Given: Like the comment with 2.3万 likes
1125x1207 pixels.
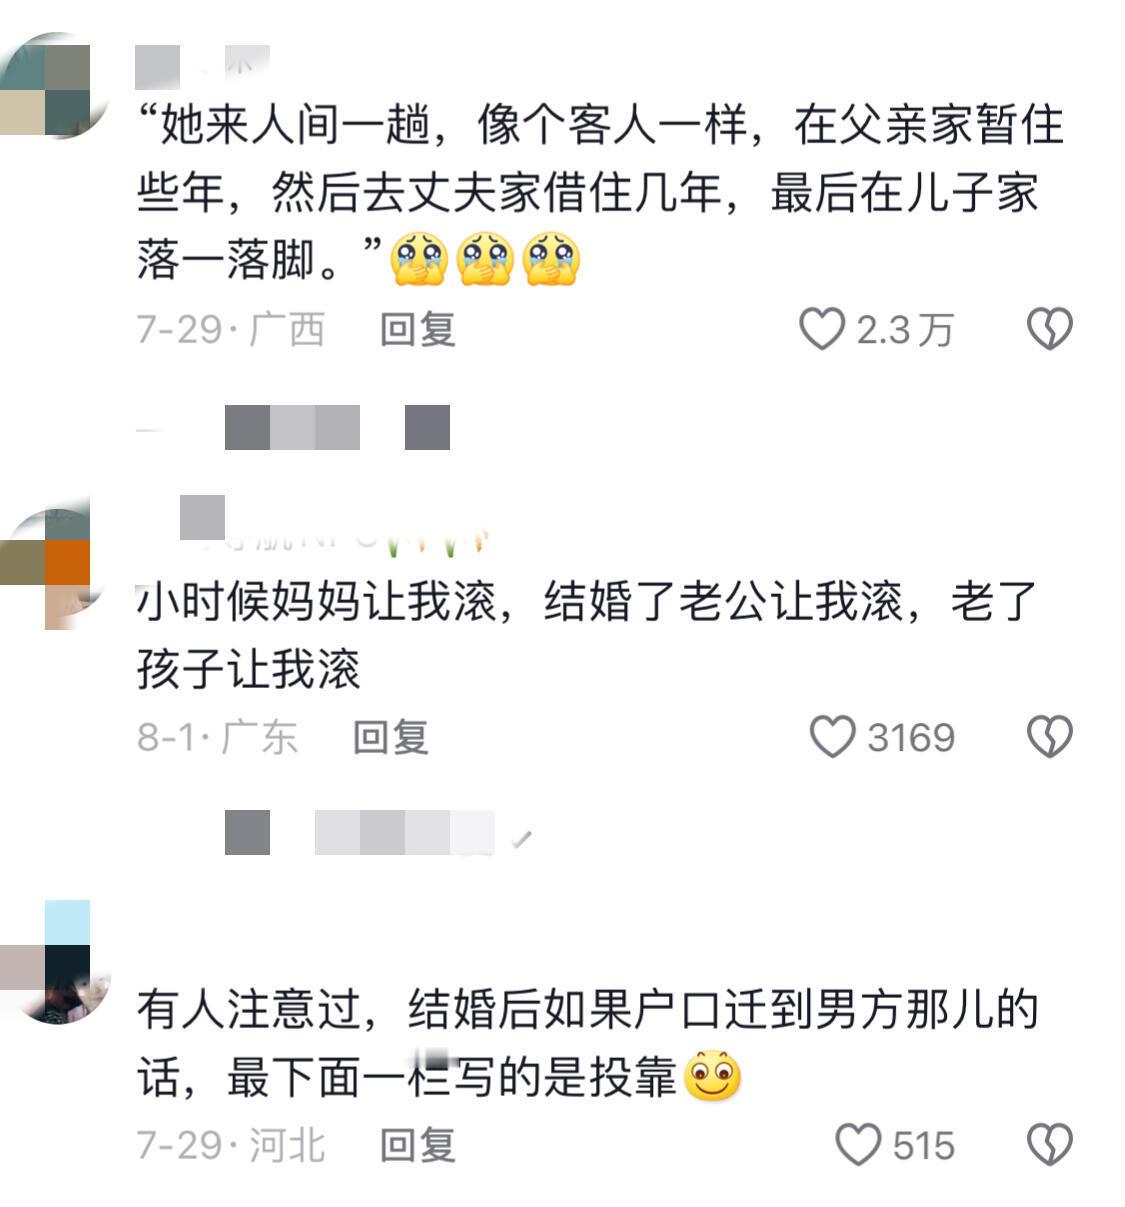Looking at the screenshot, I should coord(822,329).
